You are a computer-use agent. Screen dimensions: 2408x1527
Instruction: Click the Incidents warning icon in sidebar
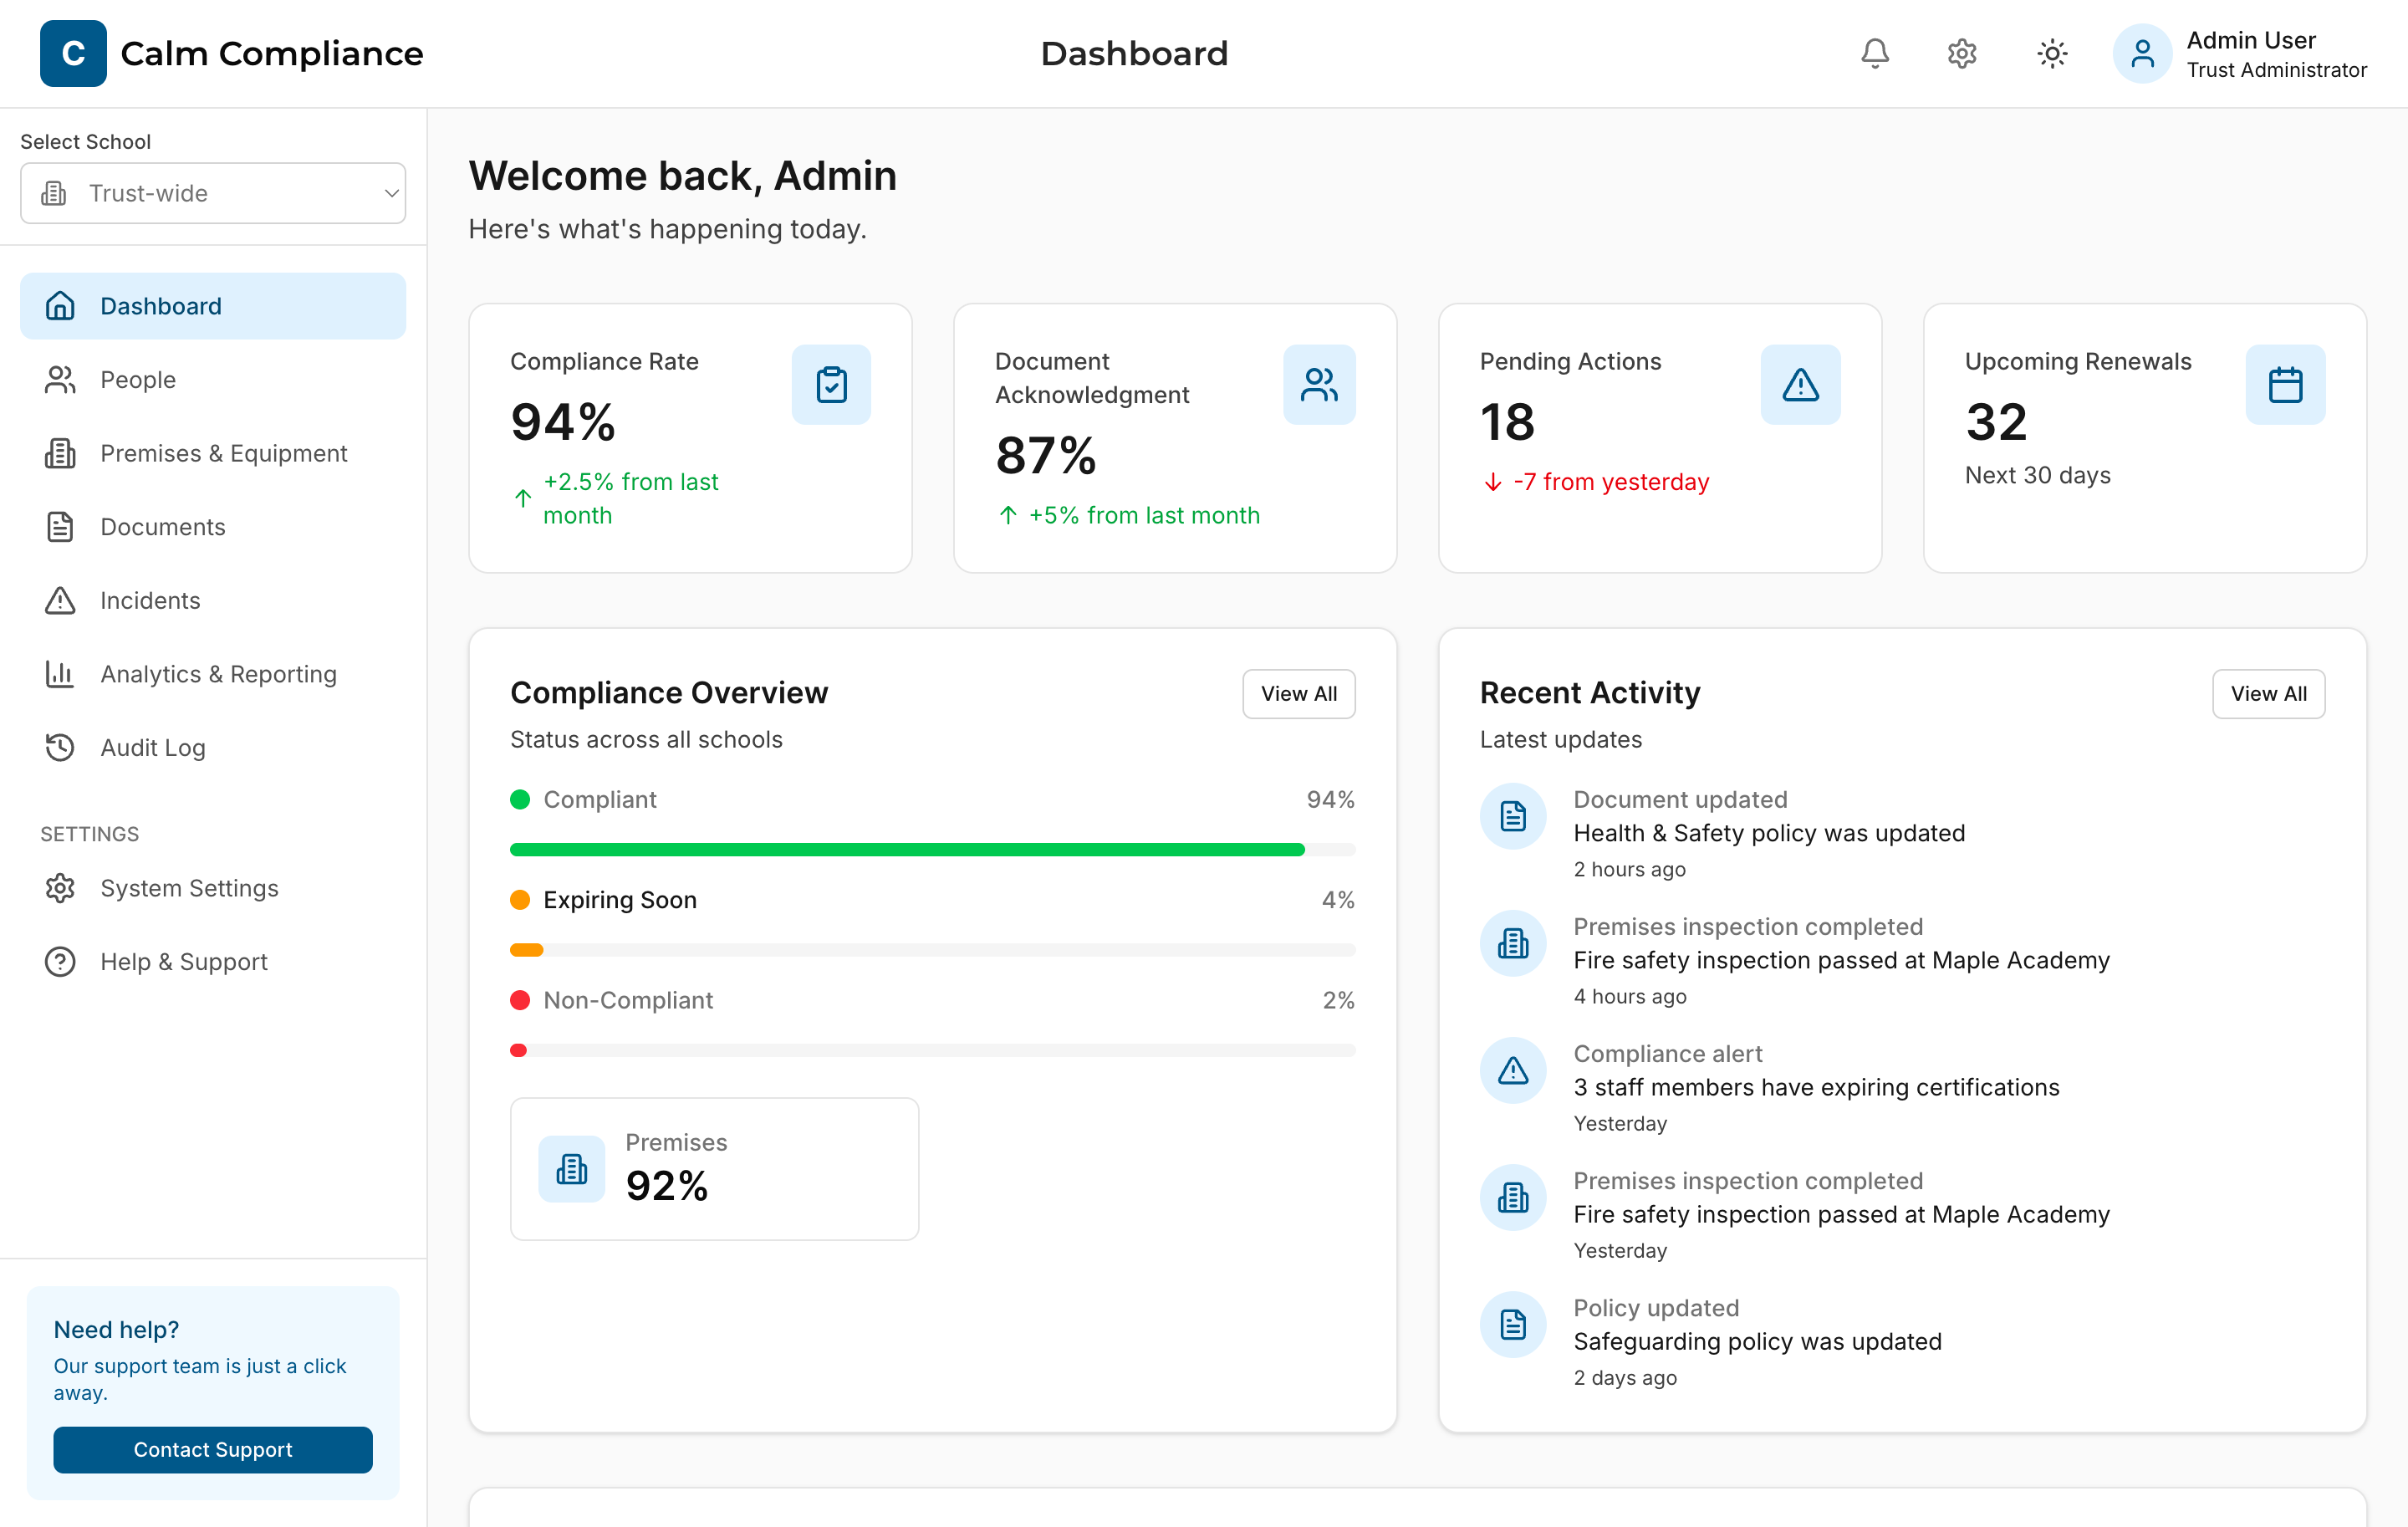tap(60, 600)
